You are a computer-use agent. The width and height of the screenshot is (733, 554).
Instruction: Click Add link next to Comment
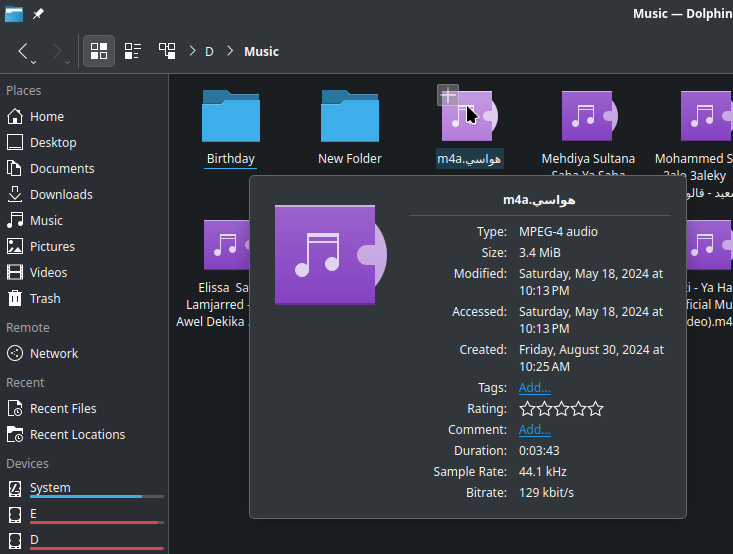535,430
